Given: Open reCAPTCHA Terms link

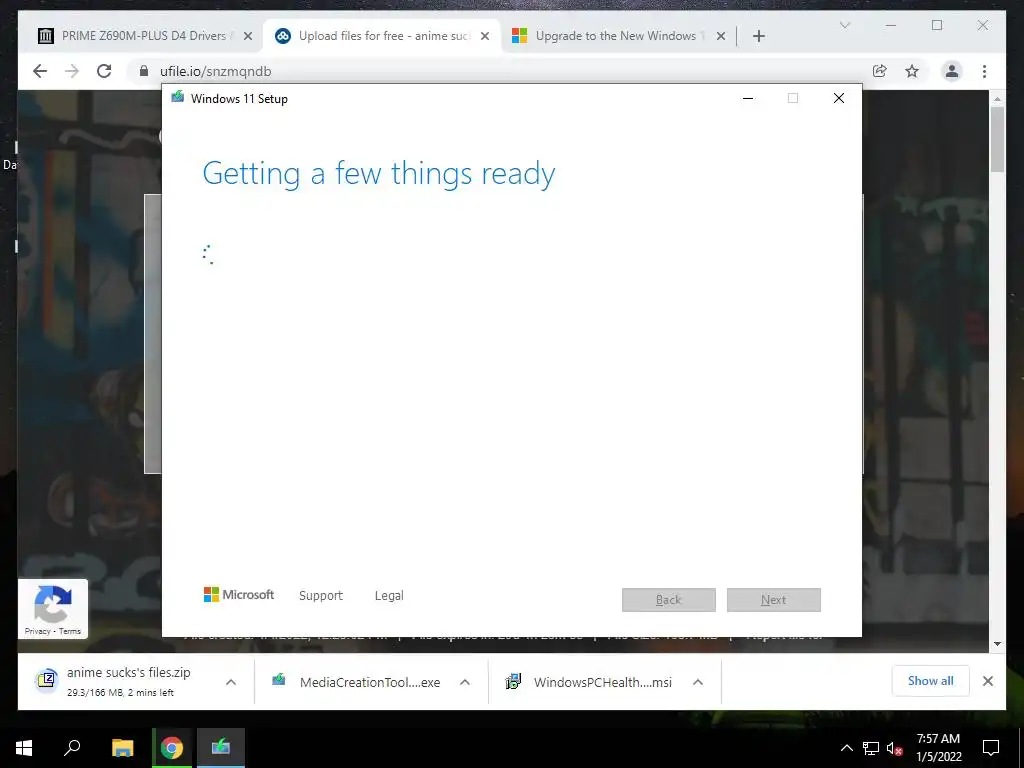Looking at the screenshot, I should coord(70,631).
